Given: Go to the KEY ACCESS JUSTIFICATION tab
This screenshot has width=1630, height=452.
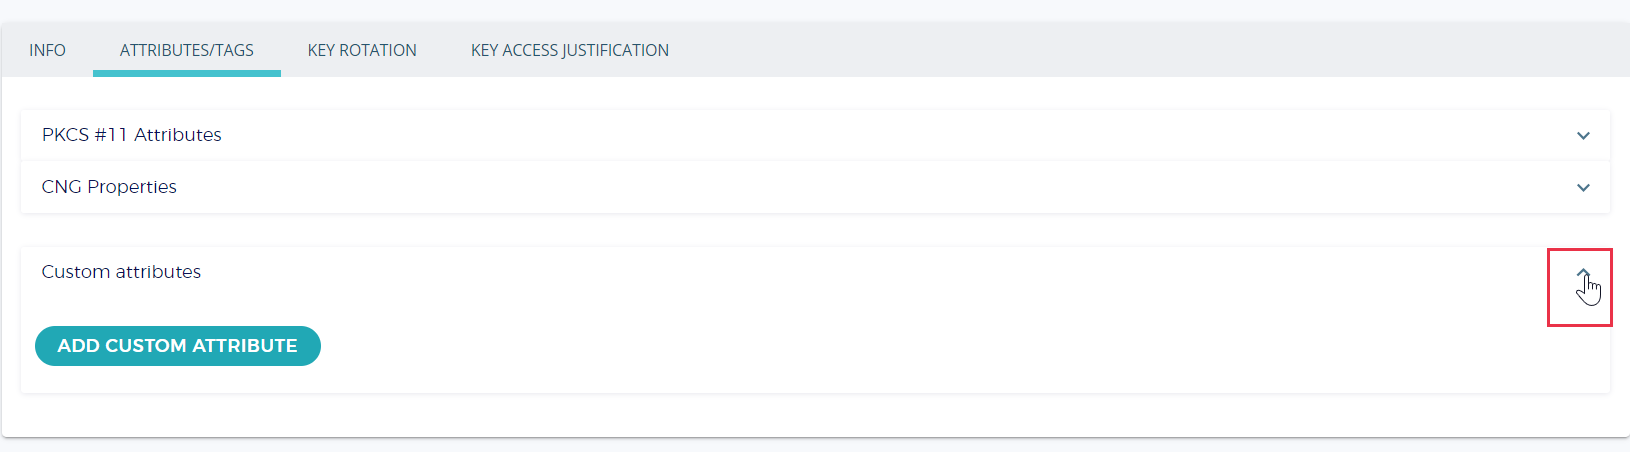Looking at the screenshot, I should click(570, 50).
